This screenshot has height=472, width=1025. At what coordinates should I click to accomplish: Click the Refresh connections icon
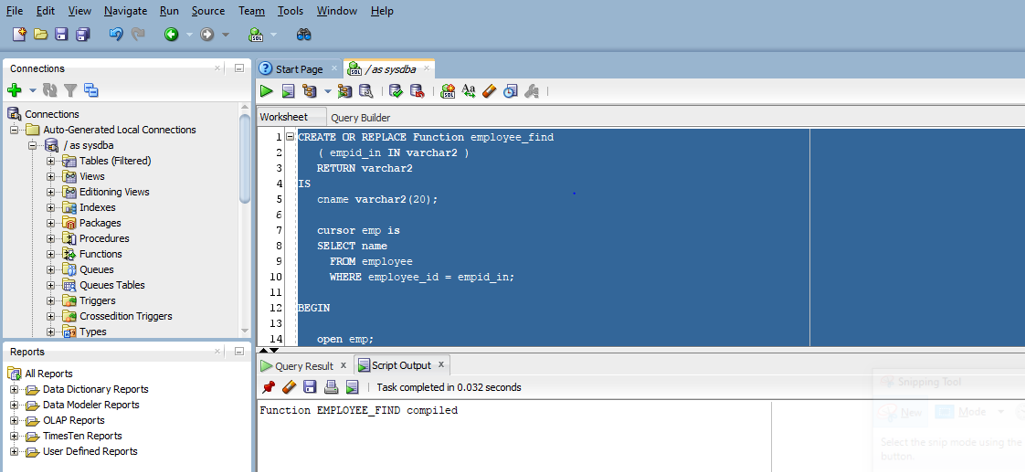(x=50, y=90)
